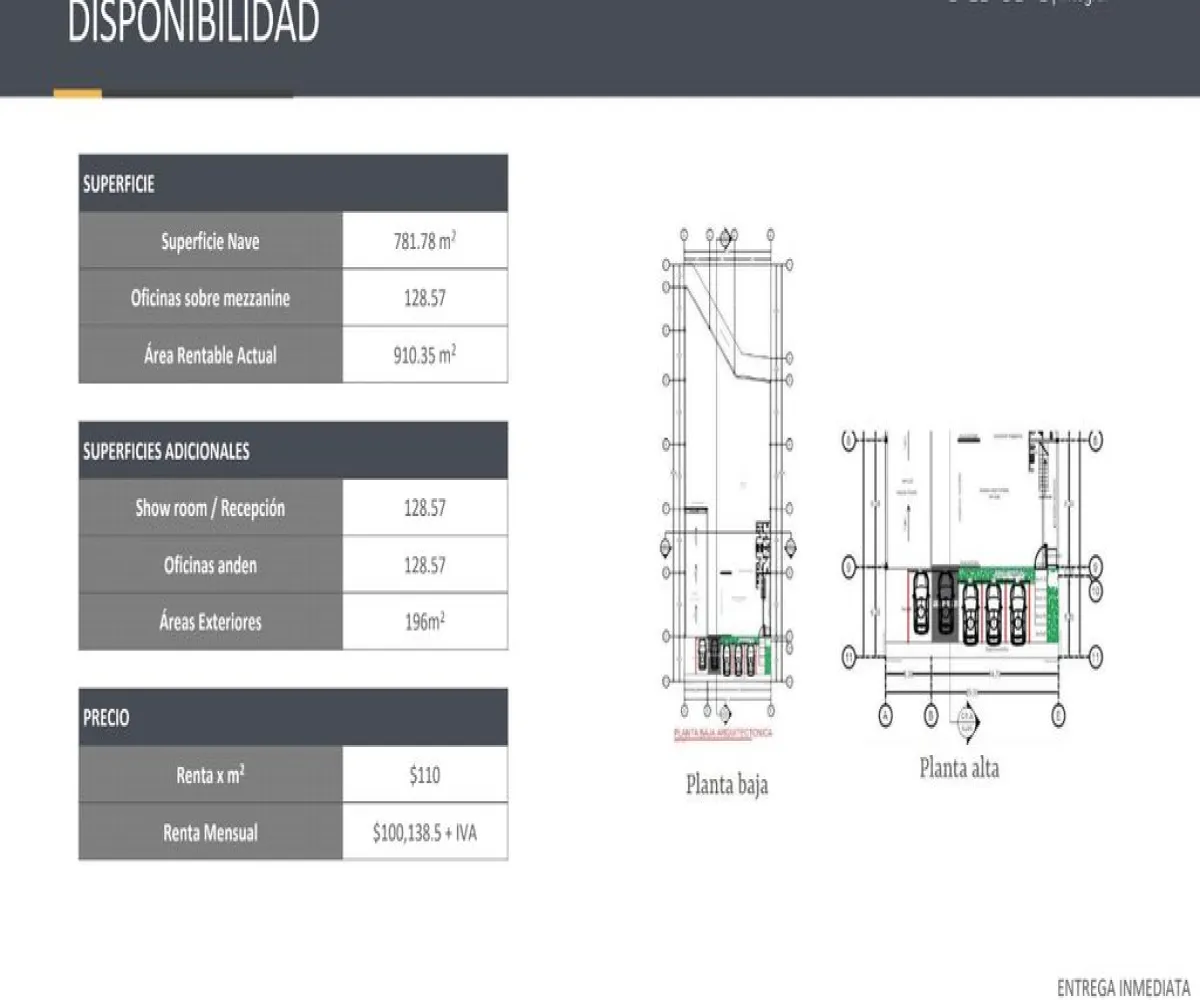
Task: Click the ENTREGA INMEDIATA footer text
Action: tap(1122, 987)
